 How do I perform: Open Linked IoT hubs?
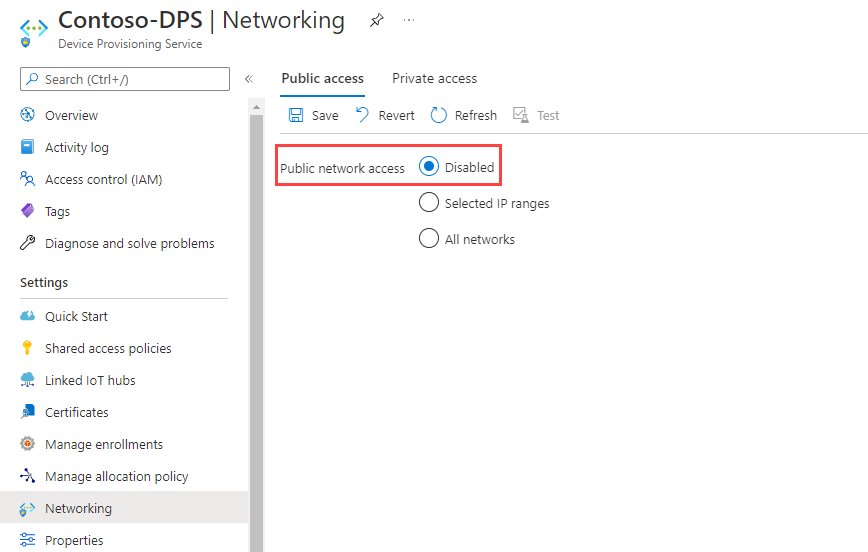[90, 380]
